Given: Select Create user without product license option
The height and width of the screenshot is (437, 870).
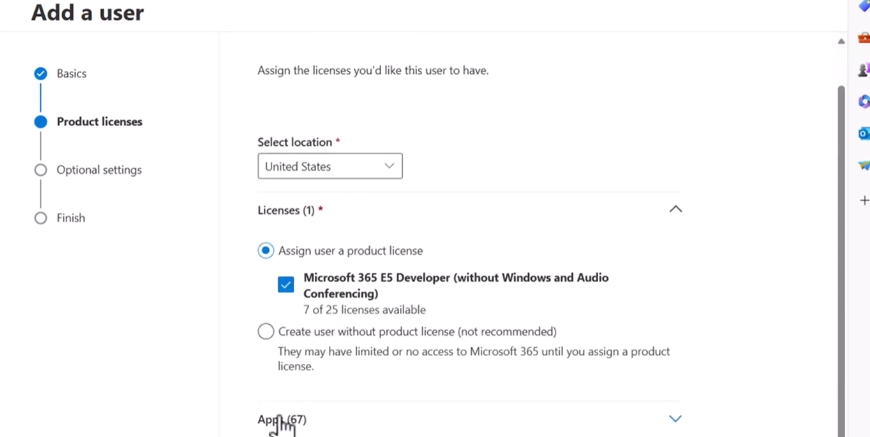Looking at the screenshot, I should pos(266,331).
